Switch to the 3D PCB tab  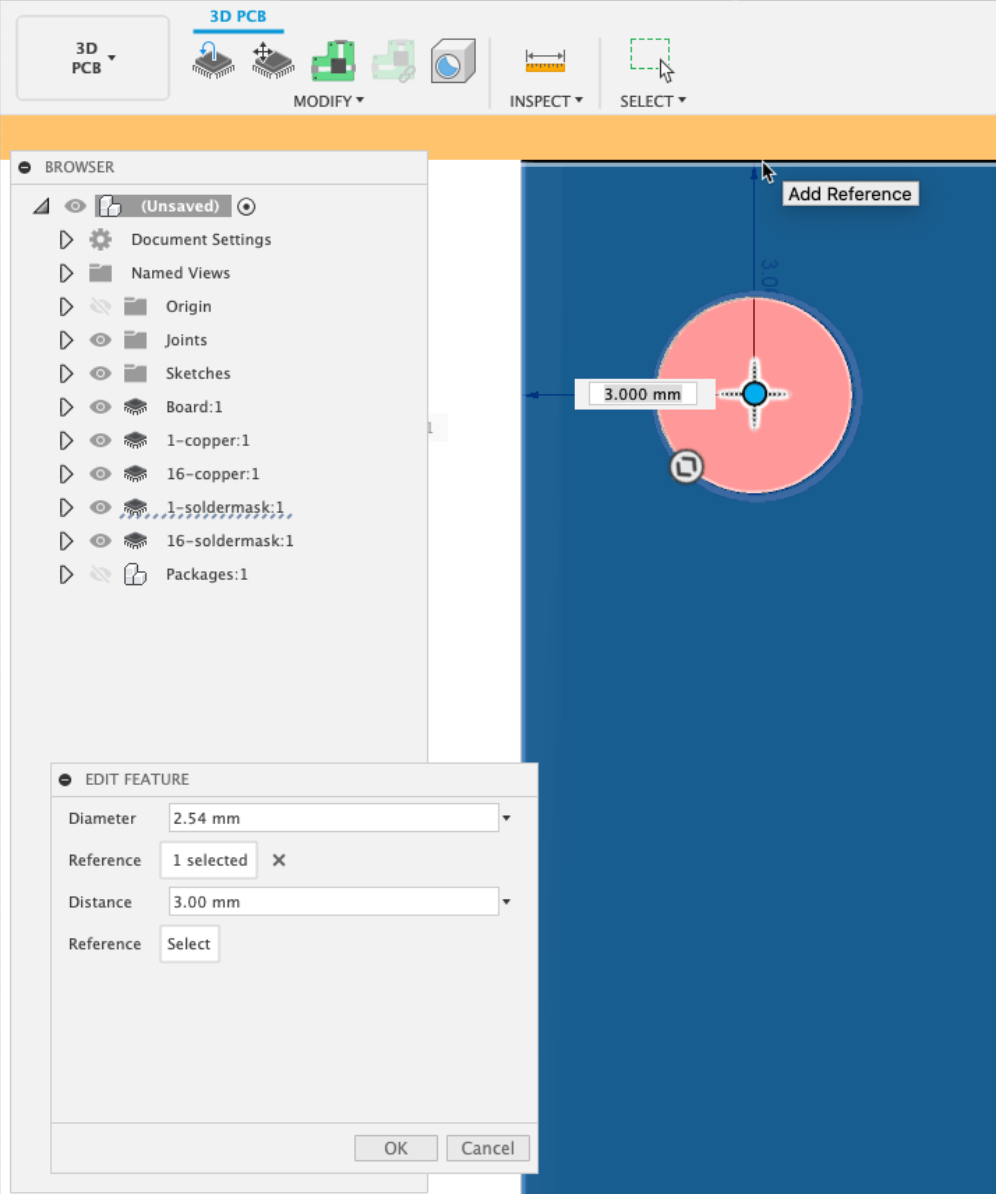238,16
